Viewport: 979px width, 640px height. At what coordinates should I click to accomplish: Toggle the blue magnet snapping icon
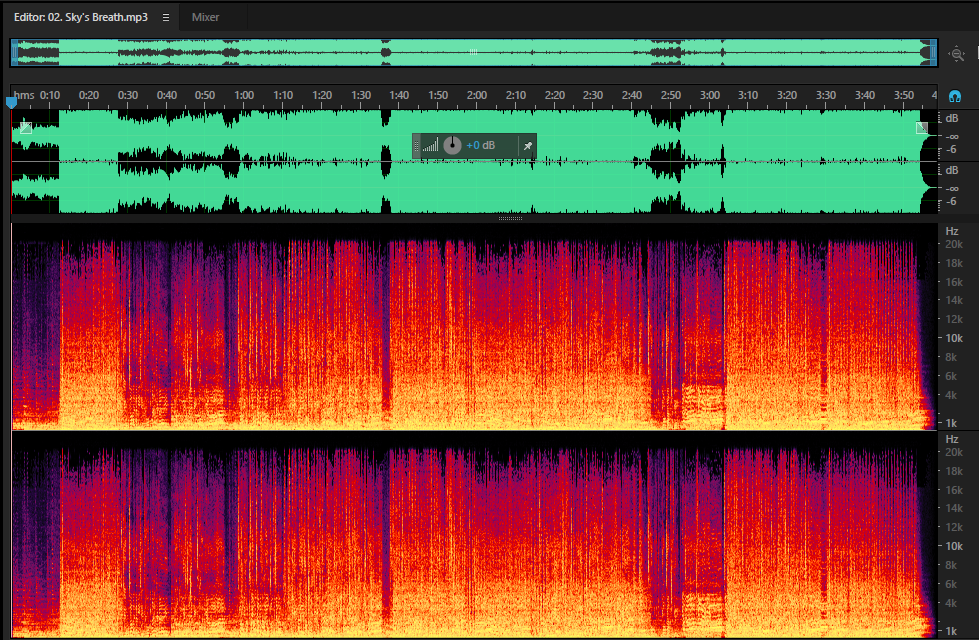(x=955, y=96)
